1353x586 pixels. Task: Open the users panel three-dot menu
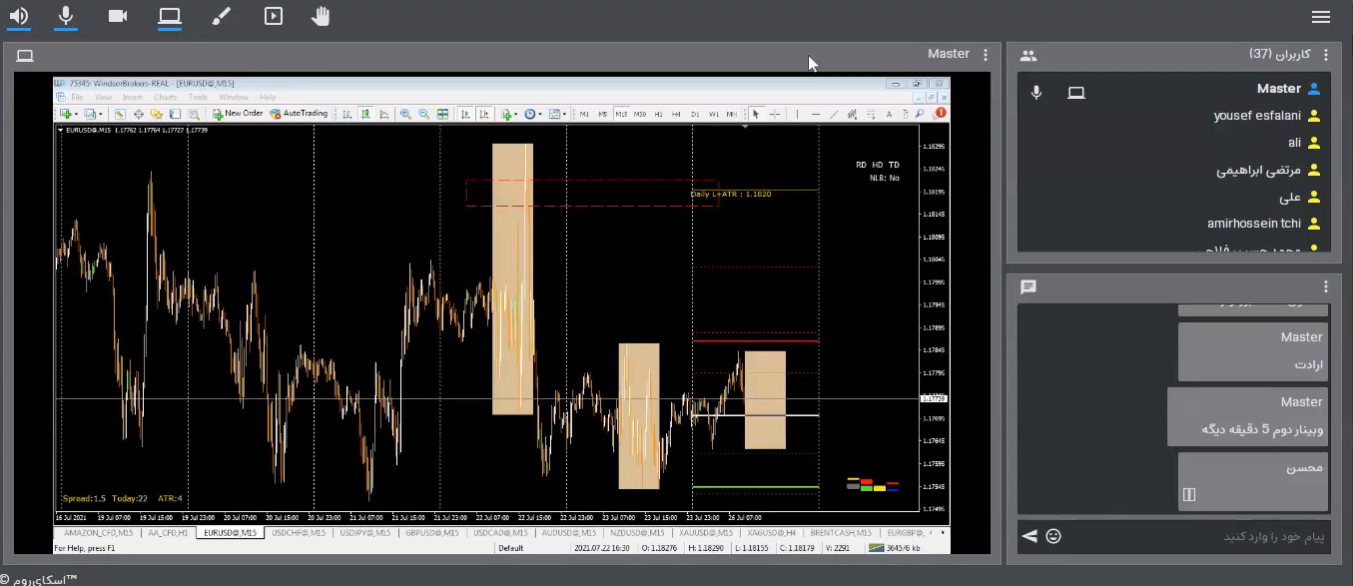pyautogui.click(x=1326, y=55)
